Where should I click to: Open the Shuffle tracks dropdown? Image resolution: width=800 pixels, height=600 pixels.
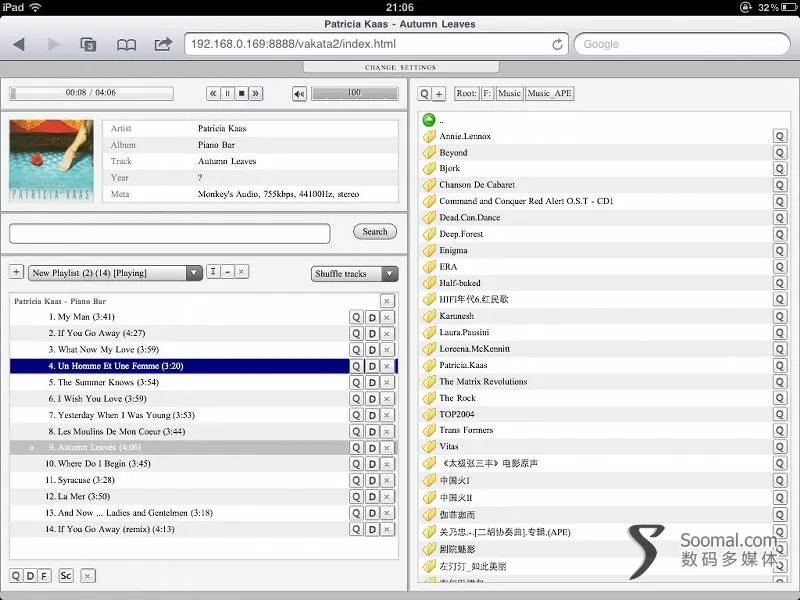[x=355, y=274]
